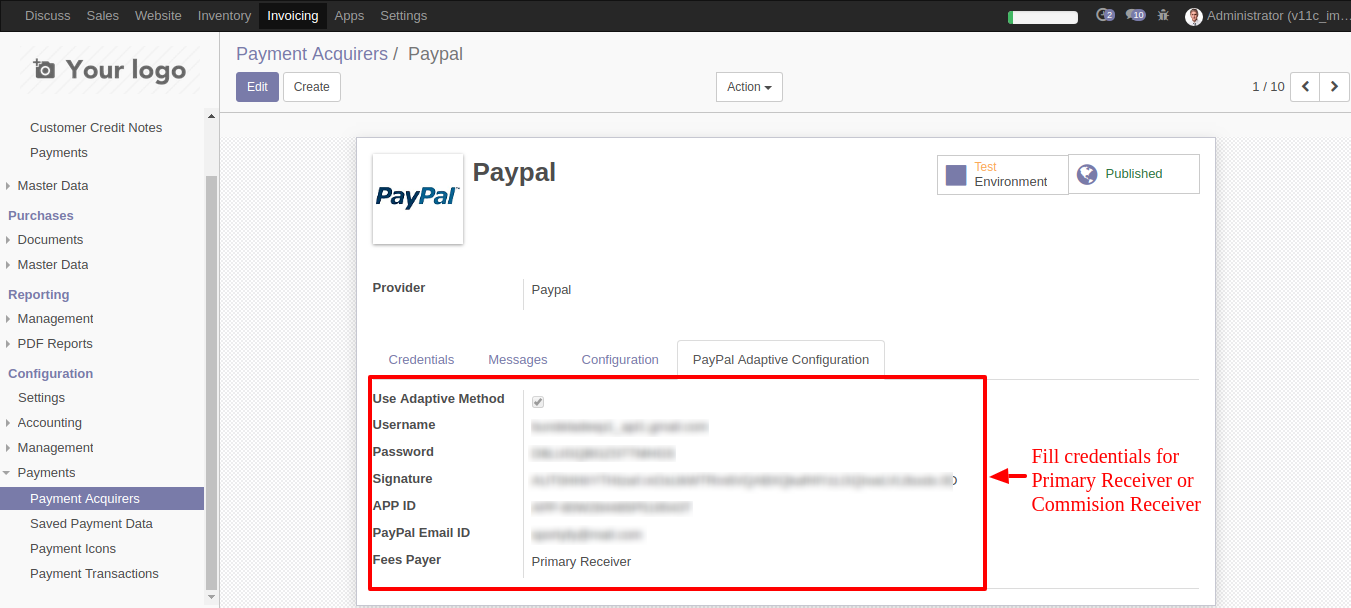1351x608 pixels.
Task: Switch to the Credentials tab
Action: 421,360
